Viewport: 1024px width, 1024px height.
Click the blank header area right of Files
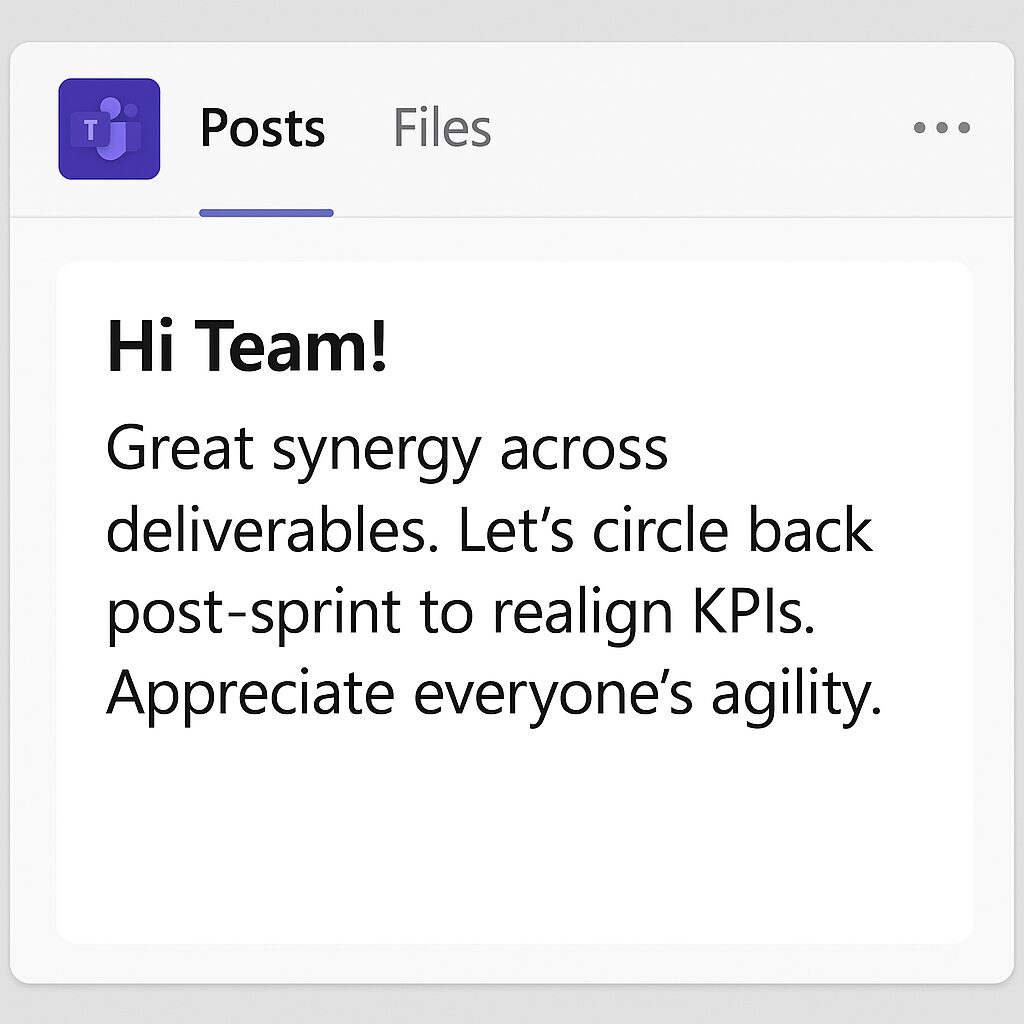click(700, 129)
